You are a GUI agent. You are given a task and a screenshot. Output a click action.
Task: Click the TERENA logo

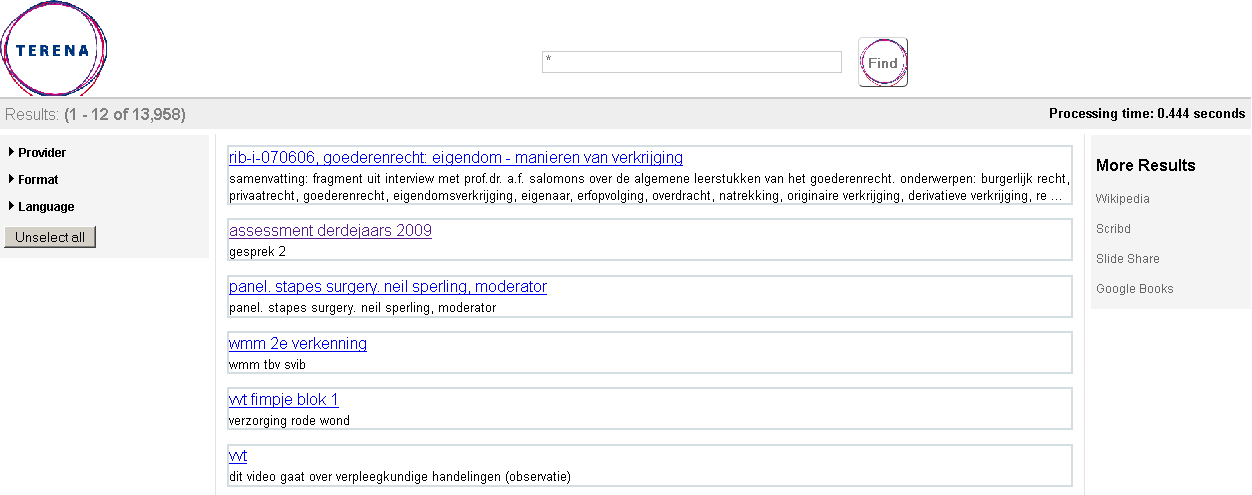coord(54,50)
